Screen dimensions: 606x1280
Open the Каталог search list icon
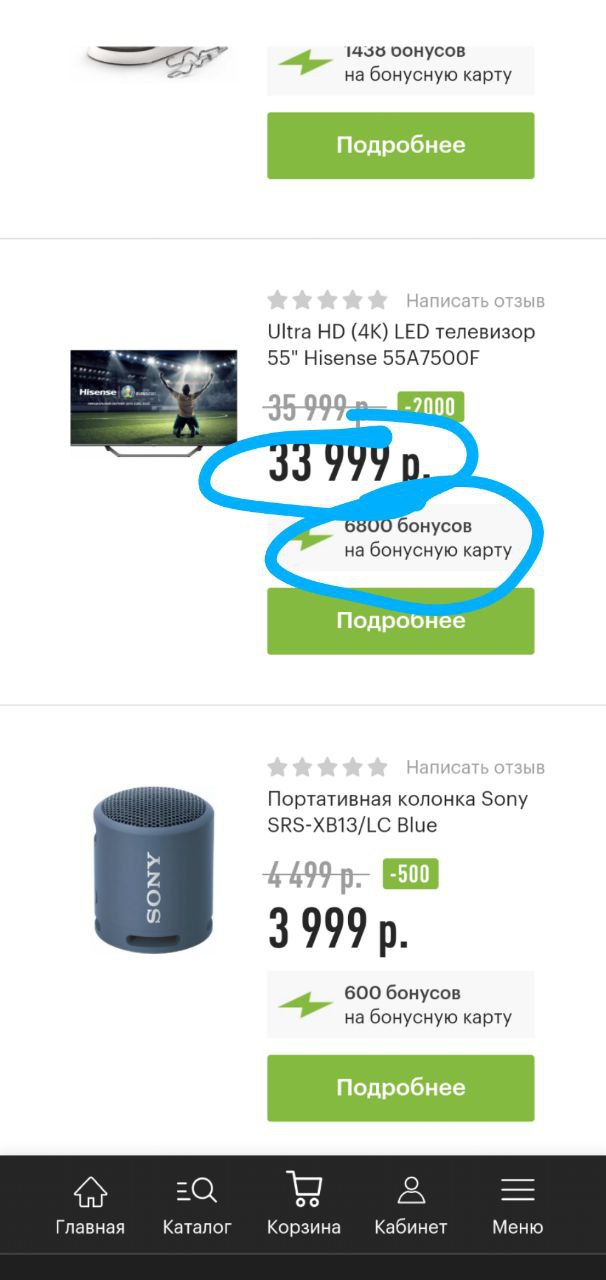[197, 1190]
